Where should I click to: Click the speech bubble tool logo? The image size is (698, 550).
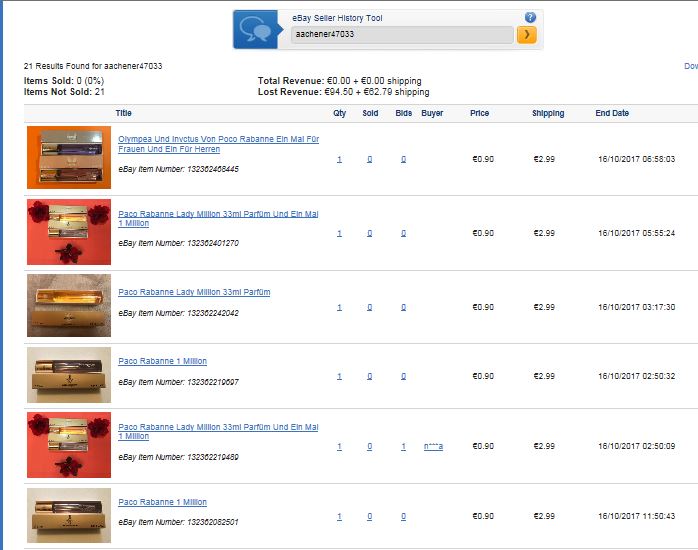click(x=257, y=31)
